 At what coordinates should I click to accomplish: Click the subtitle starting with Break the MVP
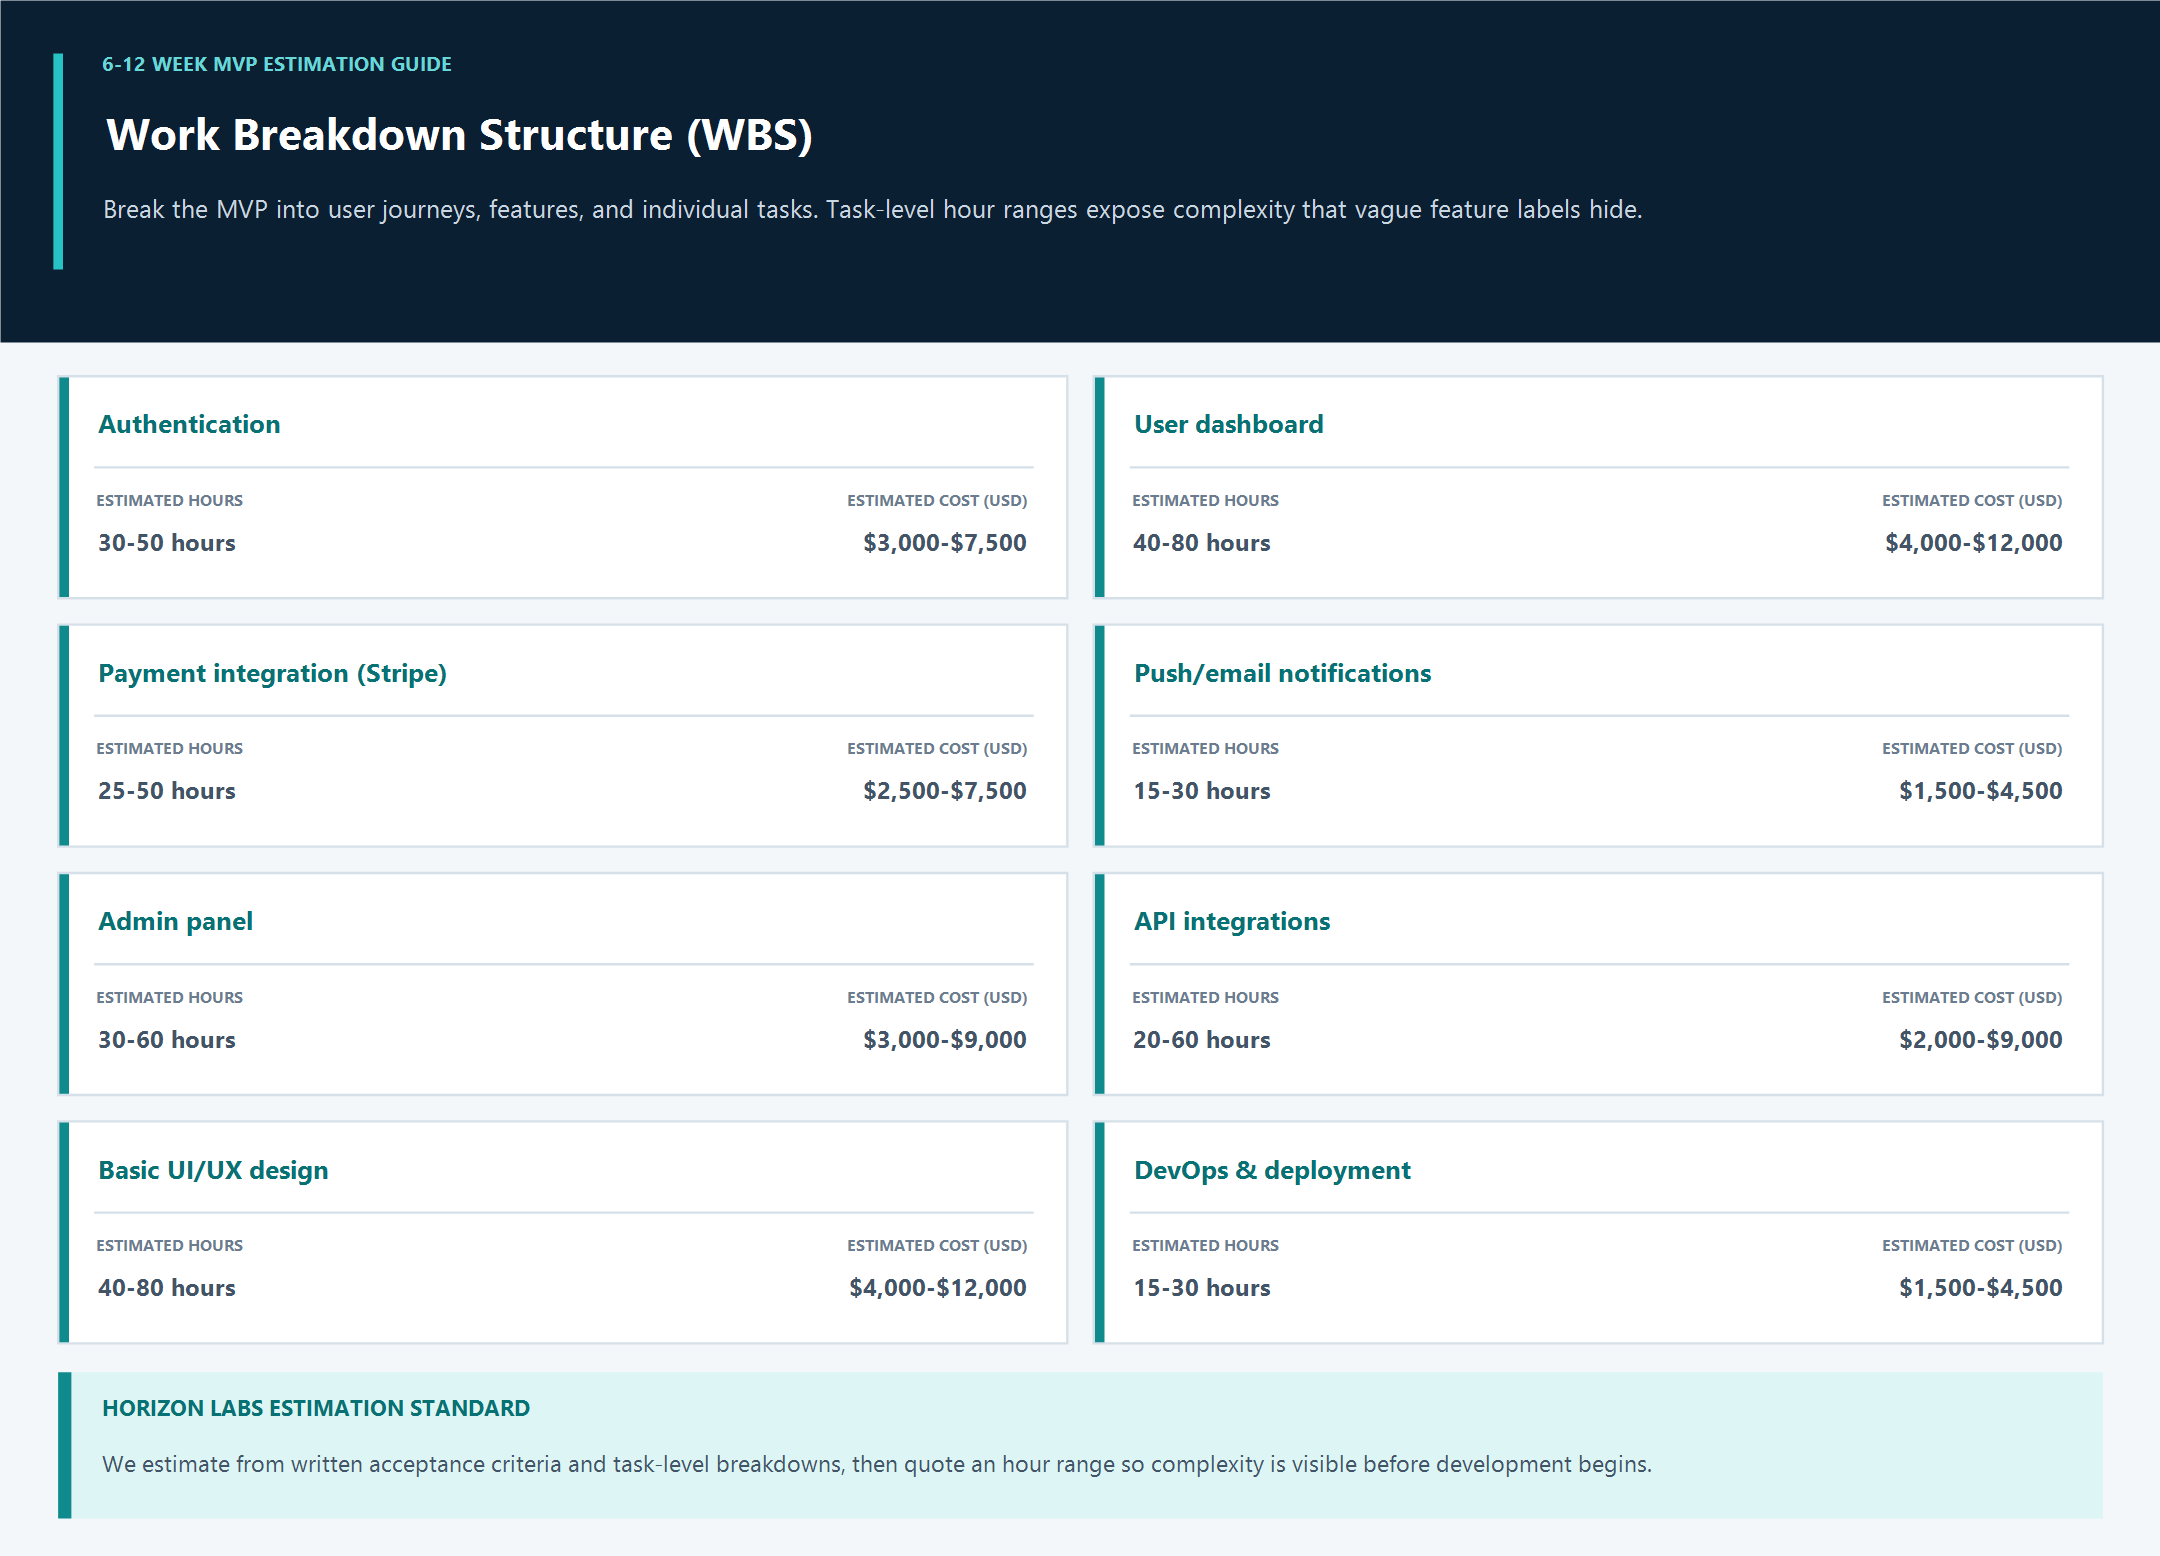click(x=872, y=210)
